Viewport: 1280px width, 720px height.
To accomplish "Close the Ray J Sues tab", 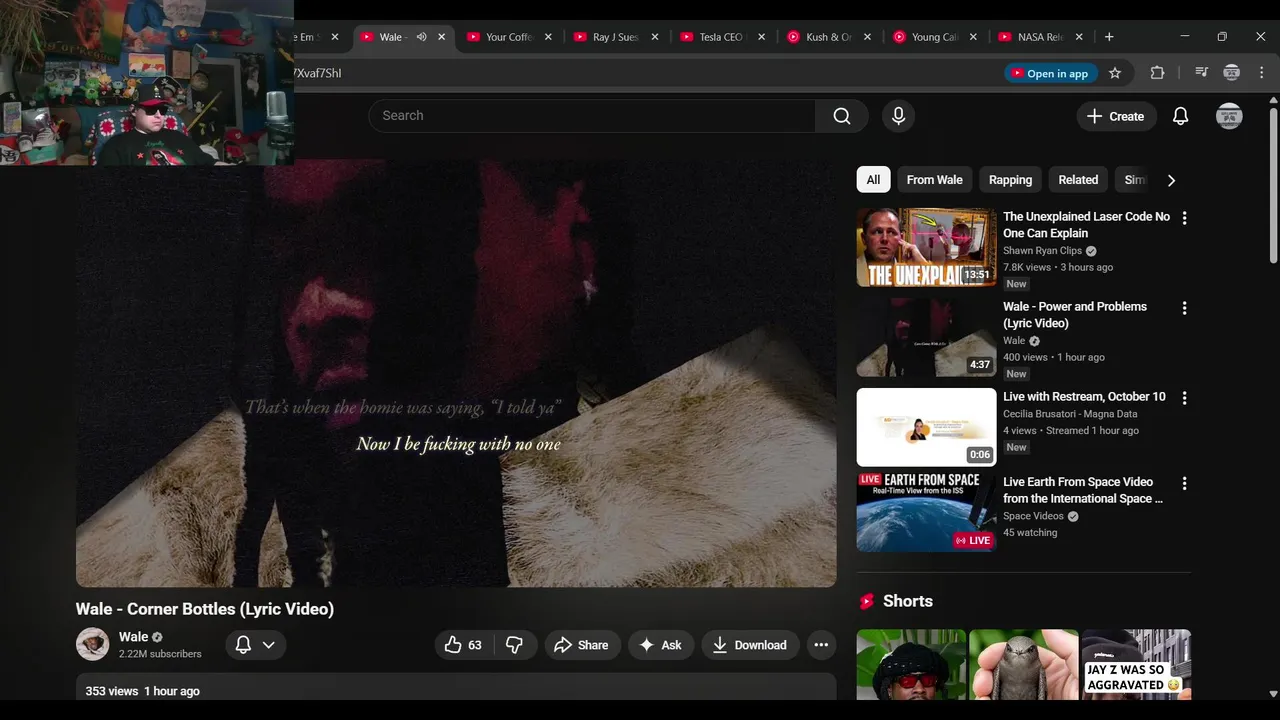I will tap(655, 37).
